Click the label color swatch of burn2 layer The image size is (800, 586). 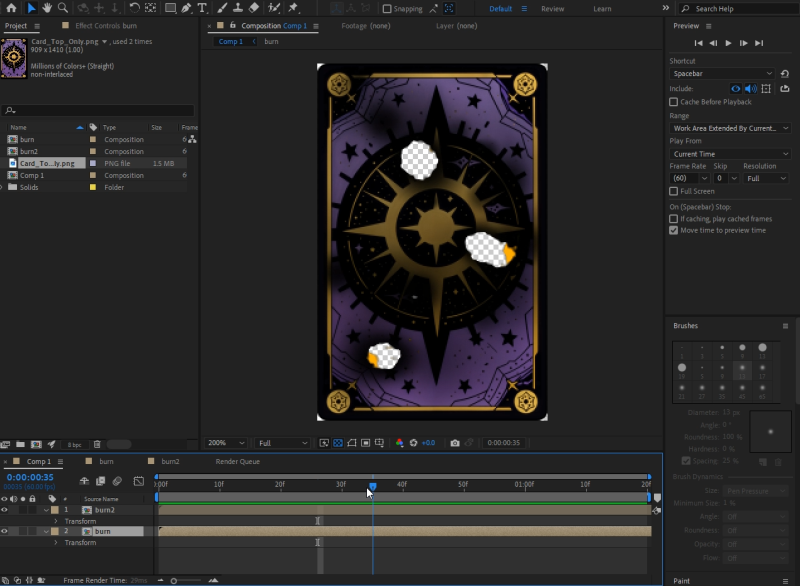click(55, 510)
